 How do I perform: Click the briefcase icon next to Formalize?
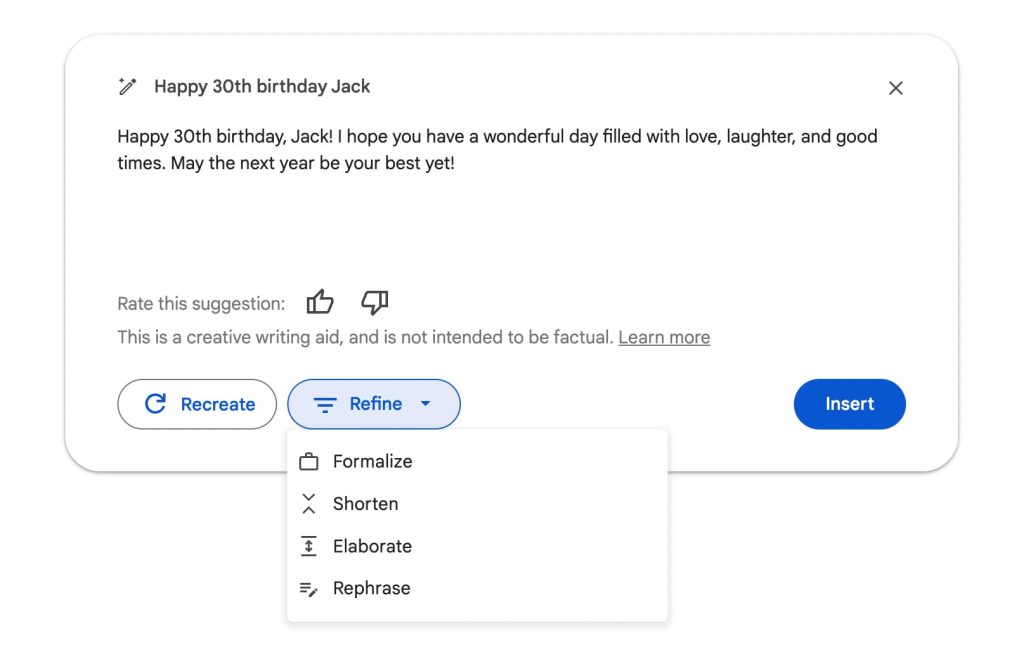309,462
